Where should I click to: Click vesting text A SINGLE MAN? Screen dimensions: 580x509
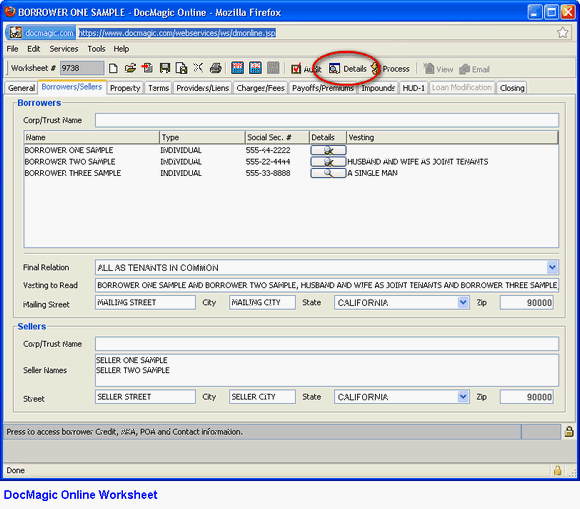pyautogui.click(x=372, y=173)
